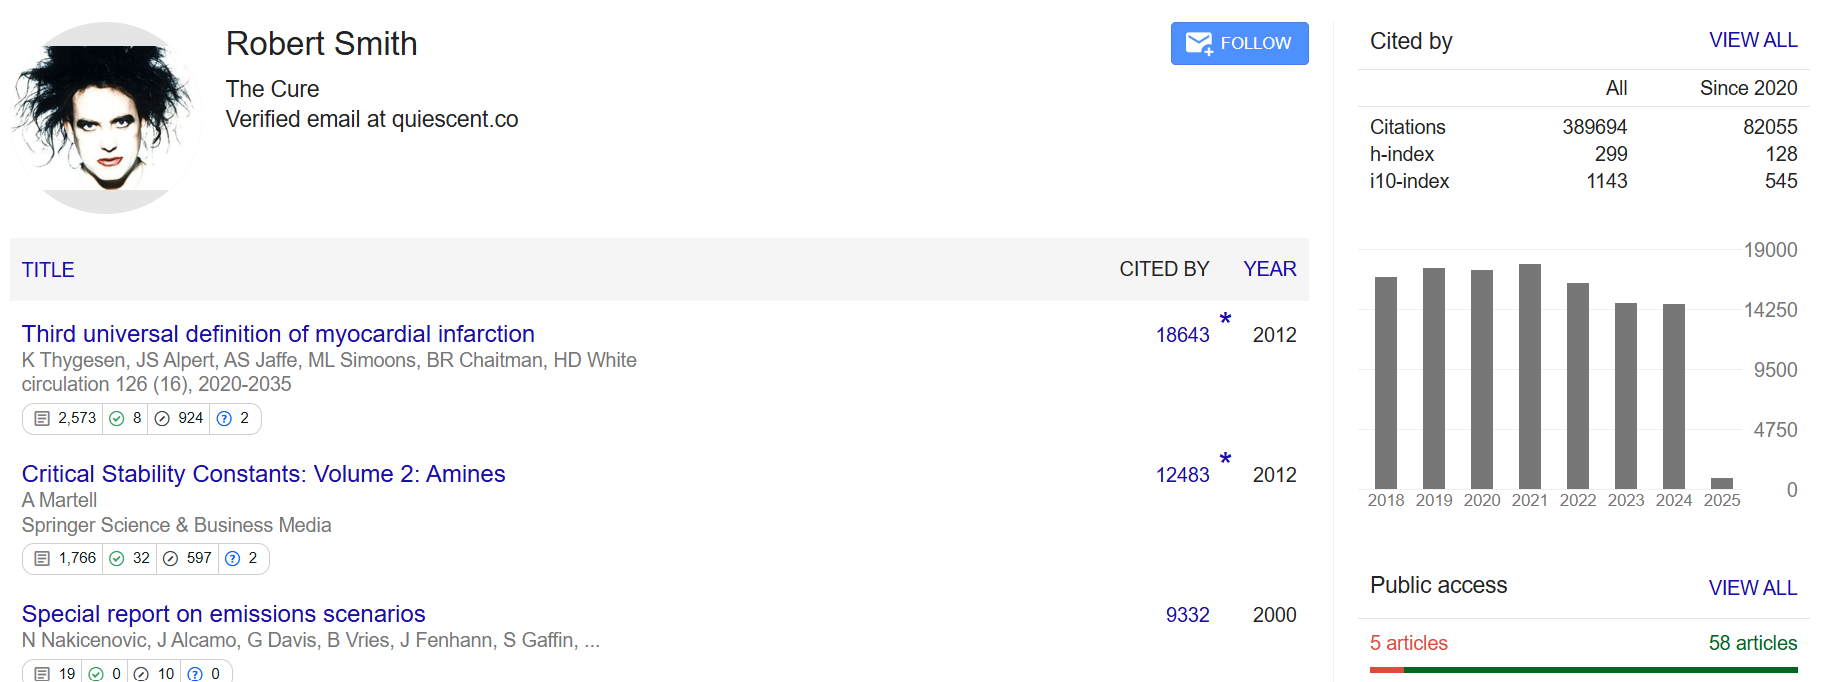Open 'Third universal definition of myocardial infarction' article
The height and width of the screenshot is (682, 1828).
pos(278,334)
